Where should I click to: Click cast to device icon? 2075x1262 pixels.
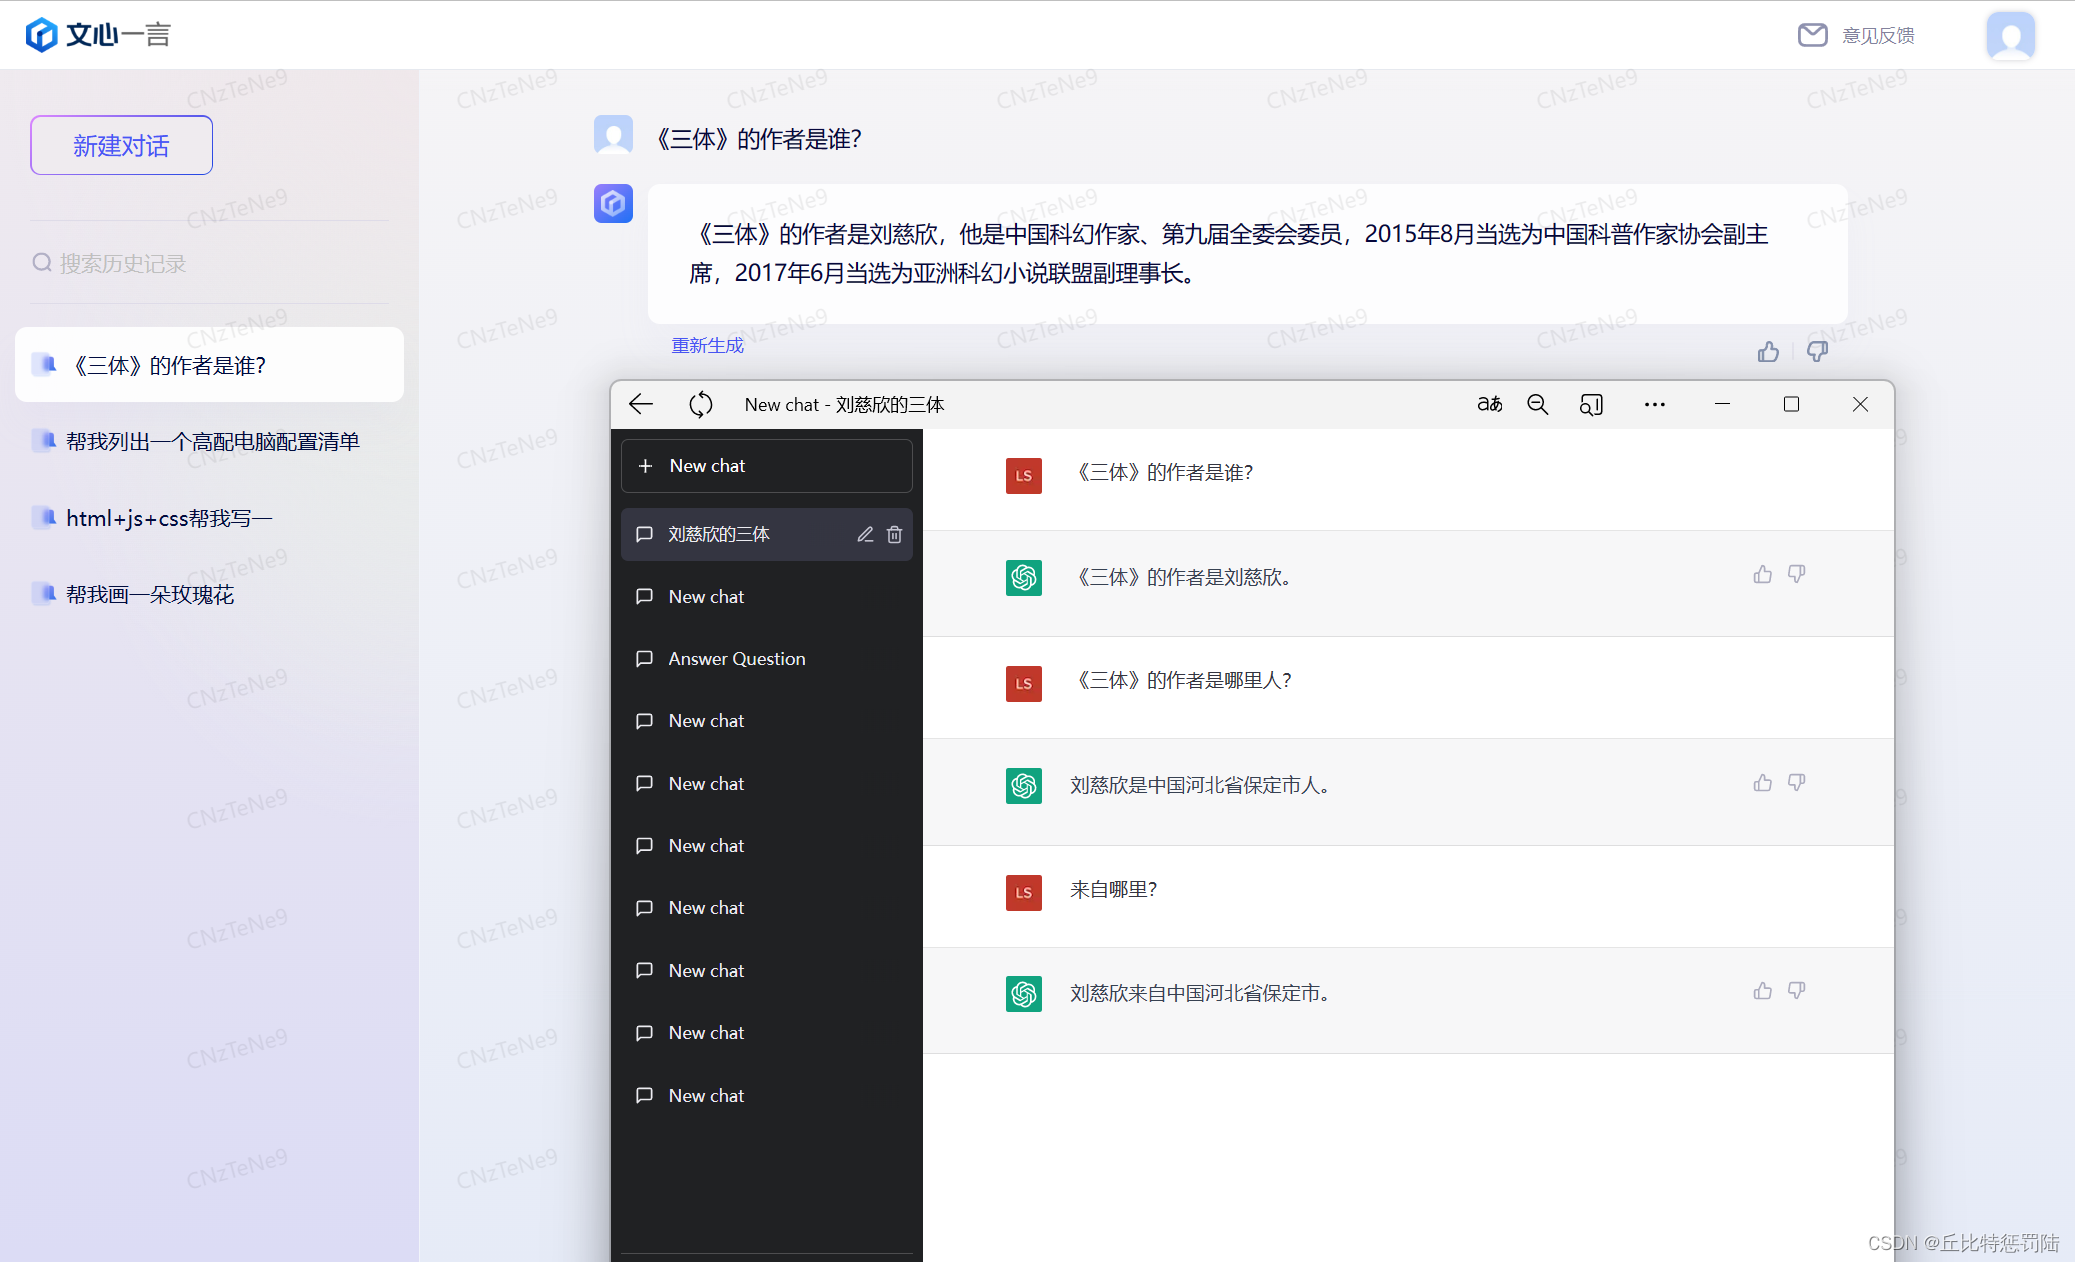[1591, 404]
